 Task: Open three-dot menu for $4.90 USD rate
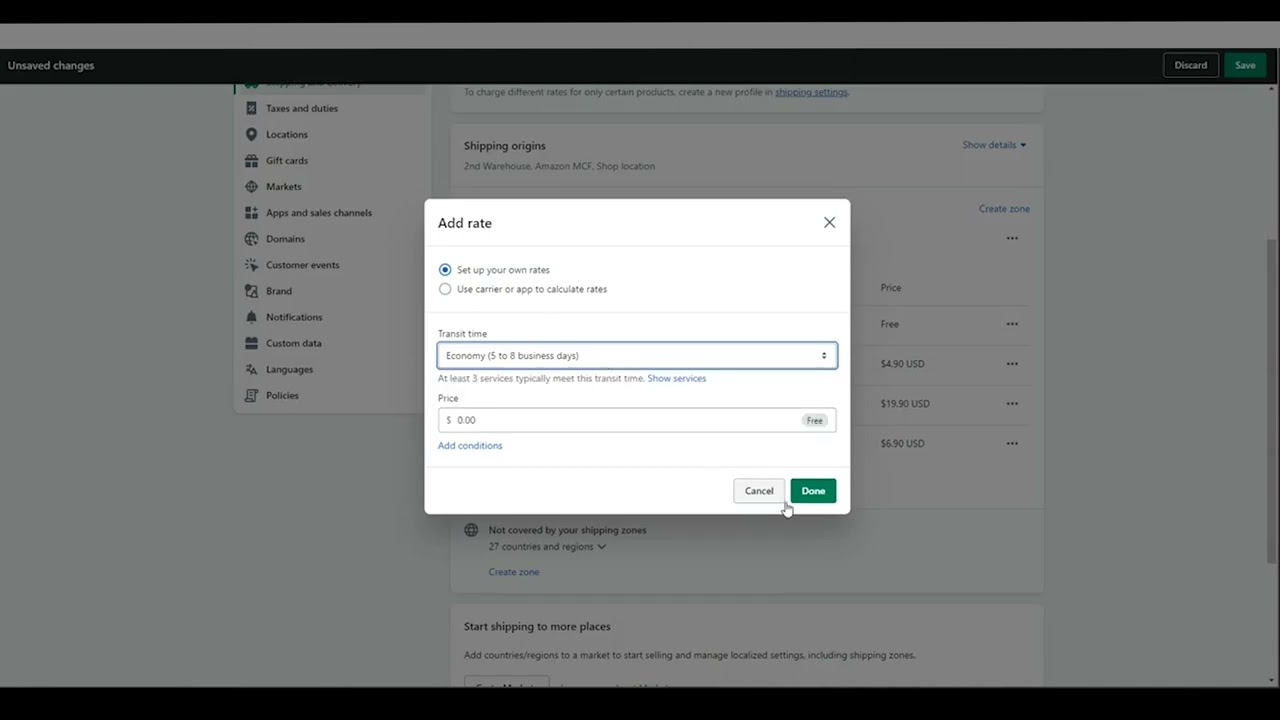(1012, 364)
